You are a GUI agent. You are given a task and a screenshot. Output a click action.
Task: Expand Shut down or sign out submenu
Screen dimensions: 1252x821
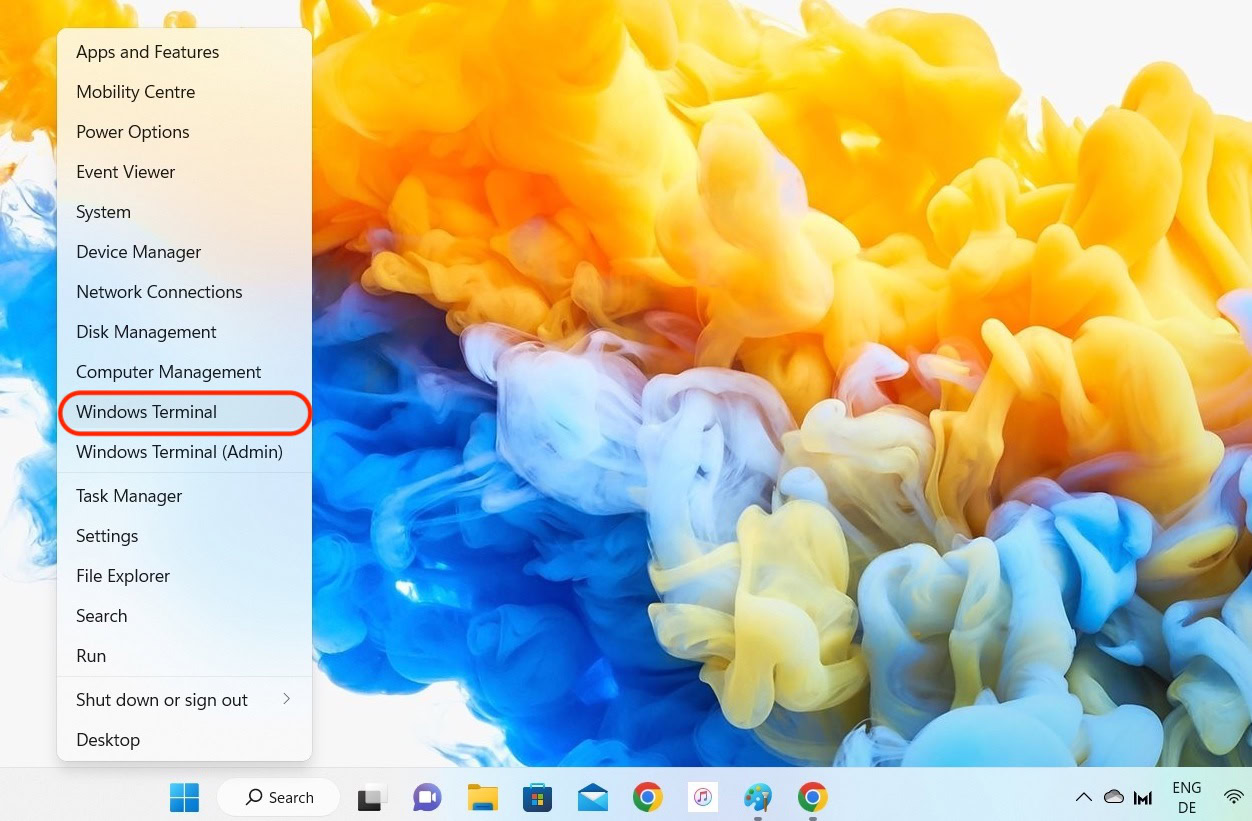click(x=185, y=700)
